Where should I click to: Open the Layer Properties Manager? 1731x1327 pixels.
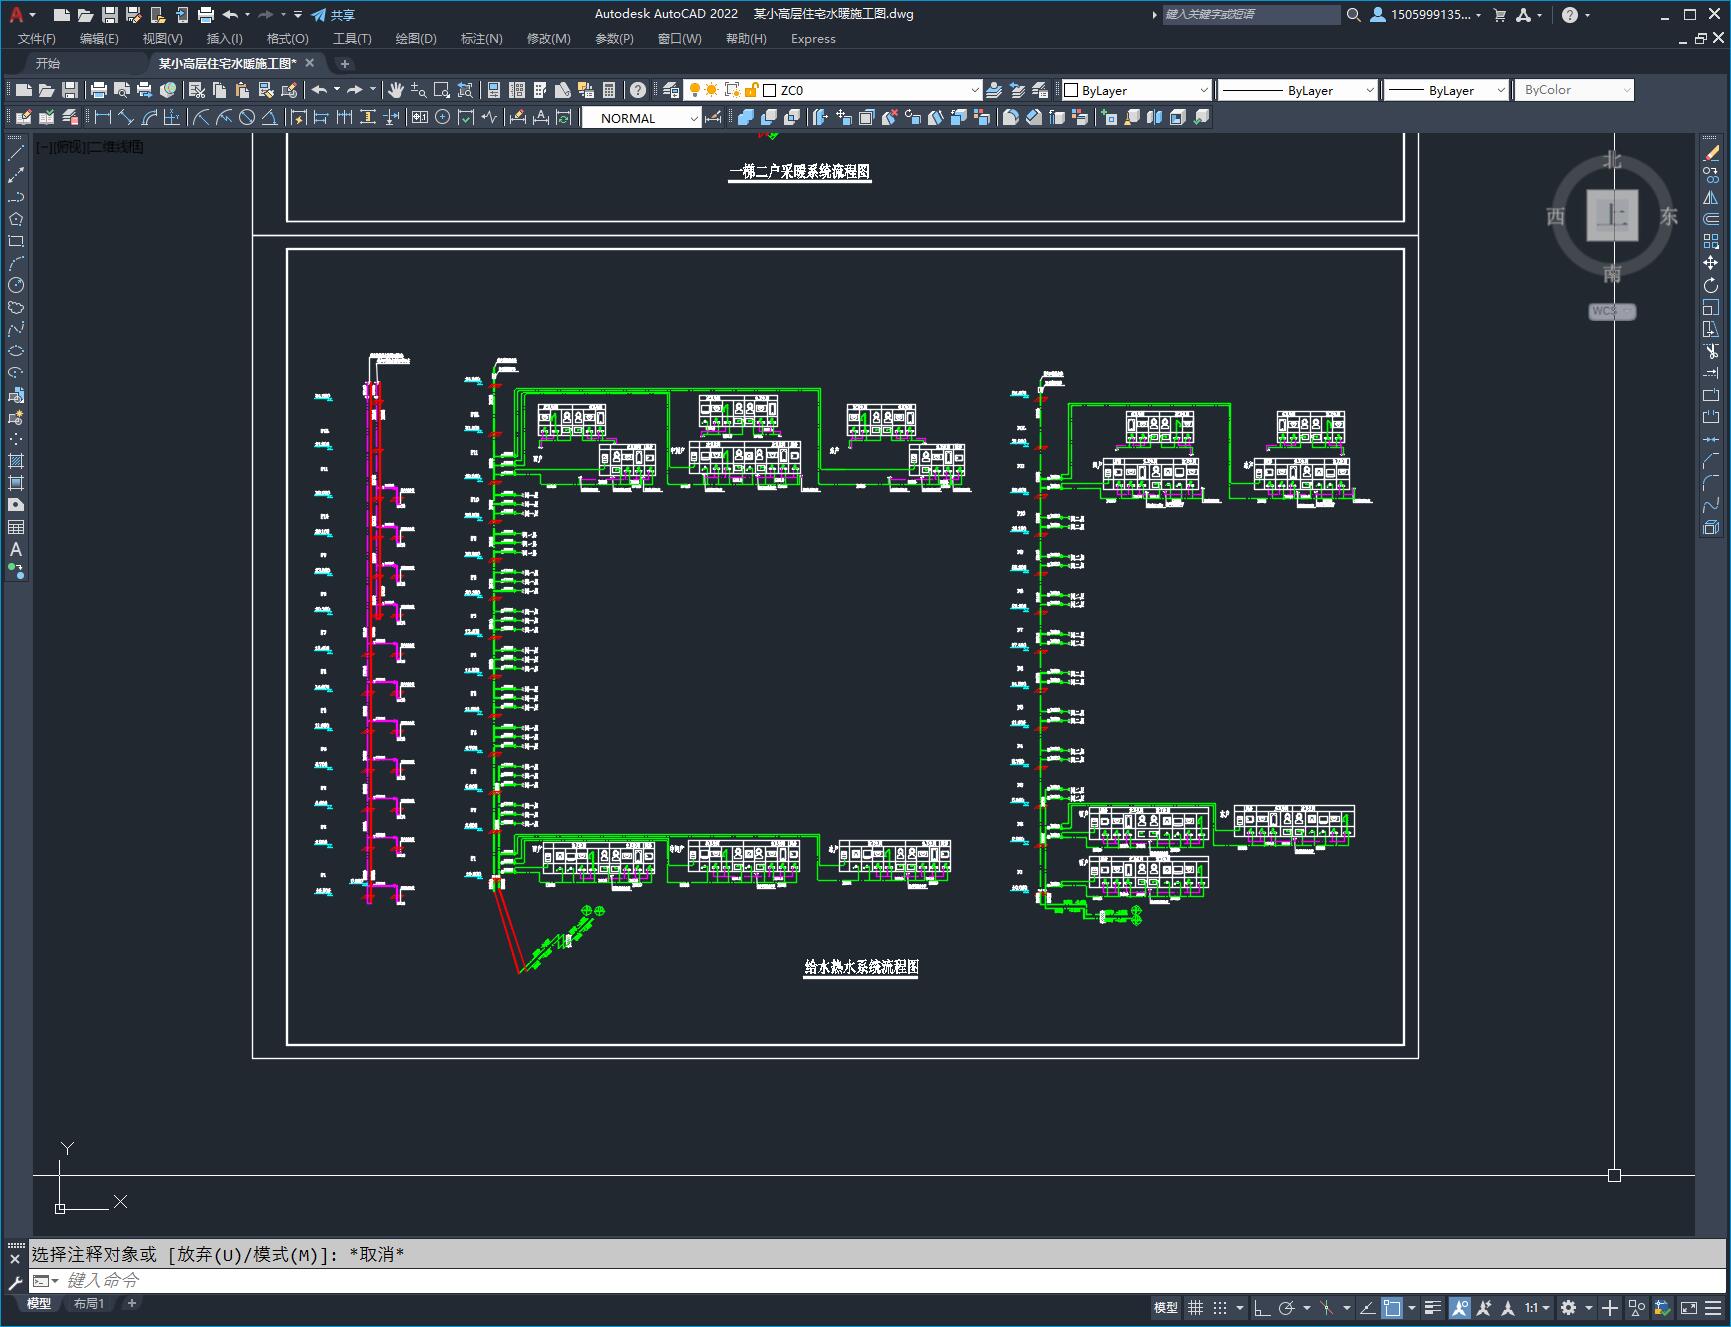pyautogui.click(x=671, y=90)
